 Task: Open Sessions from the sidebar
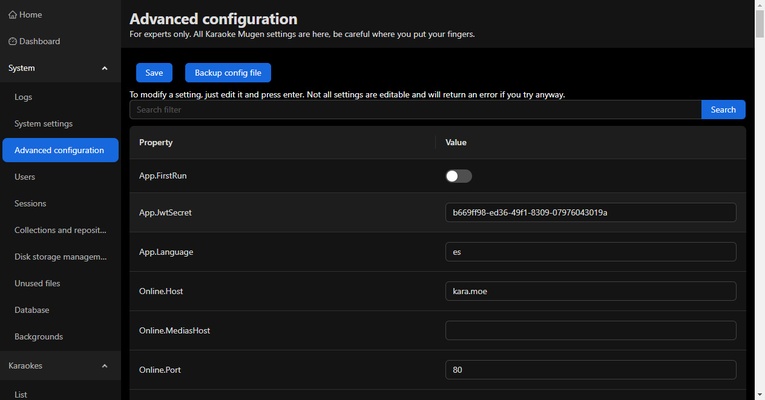pos(30,204)
